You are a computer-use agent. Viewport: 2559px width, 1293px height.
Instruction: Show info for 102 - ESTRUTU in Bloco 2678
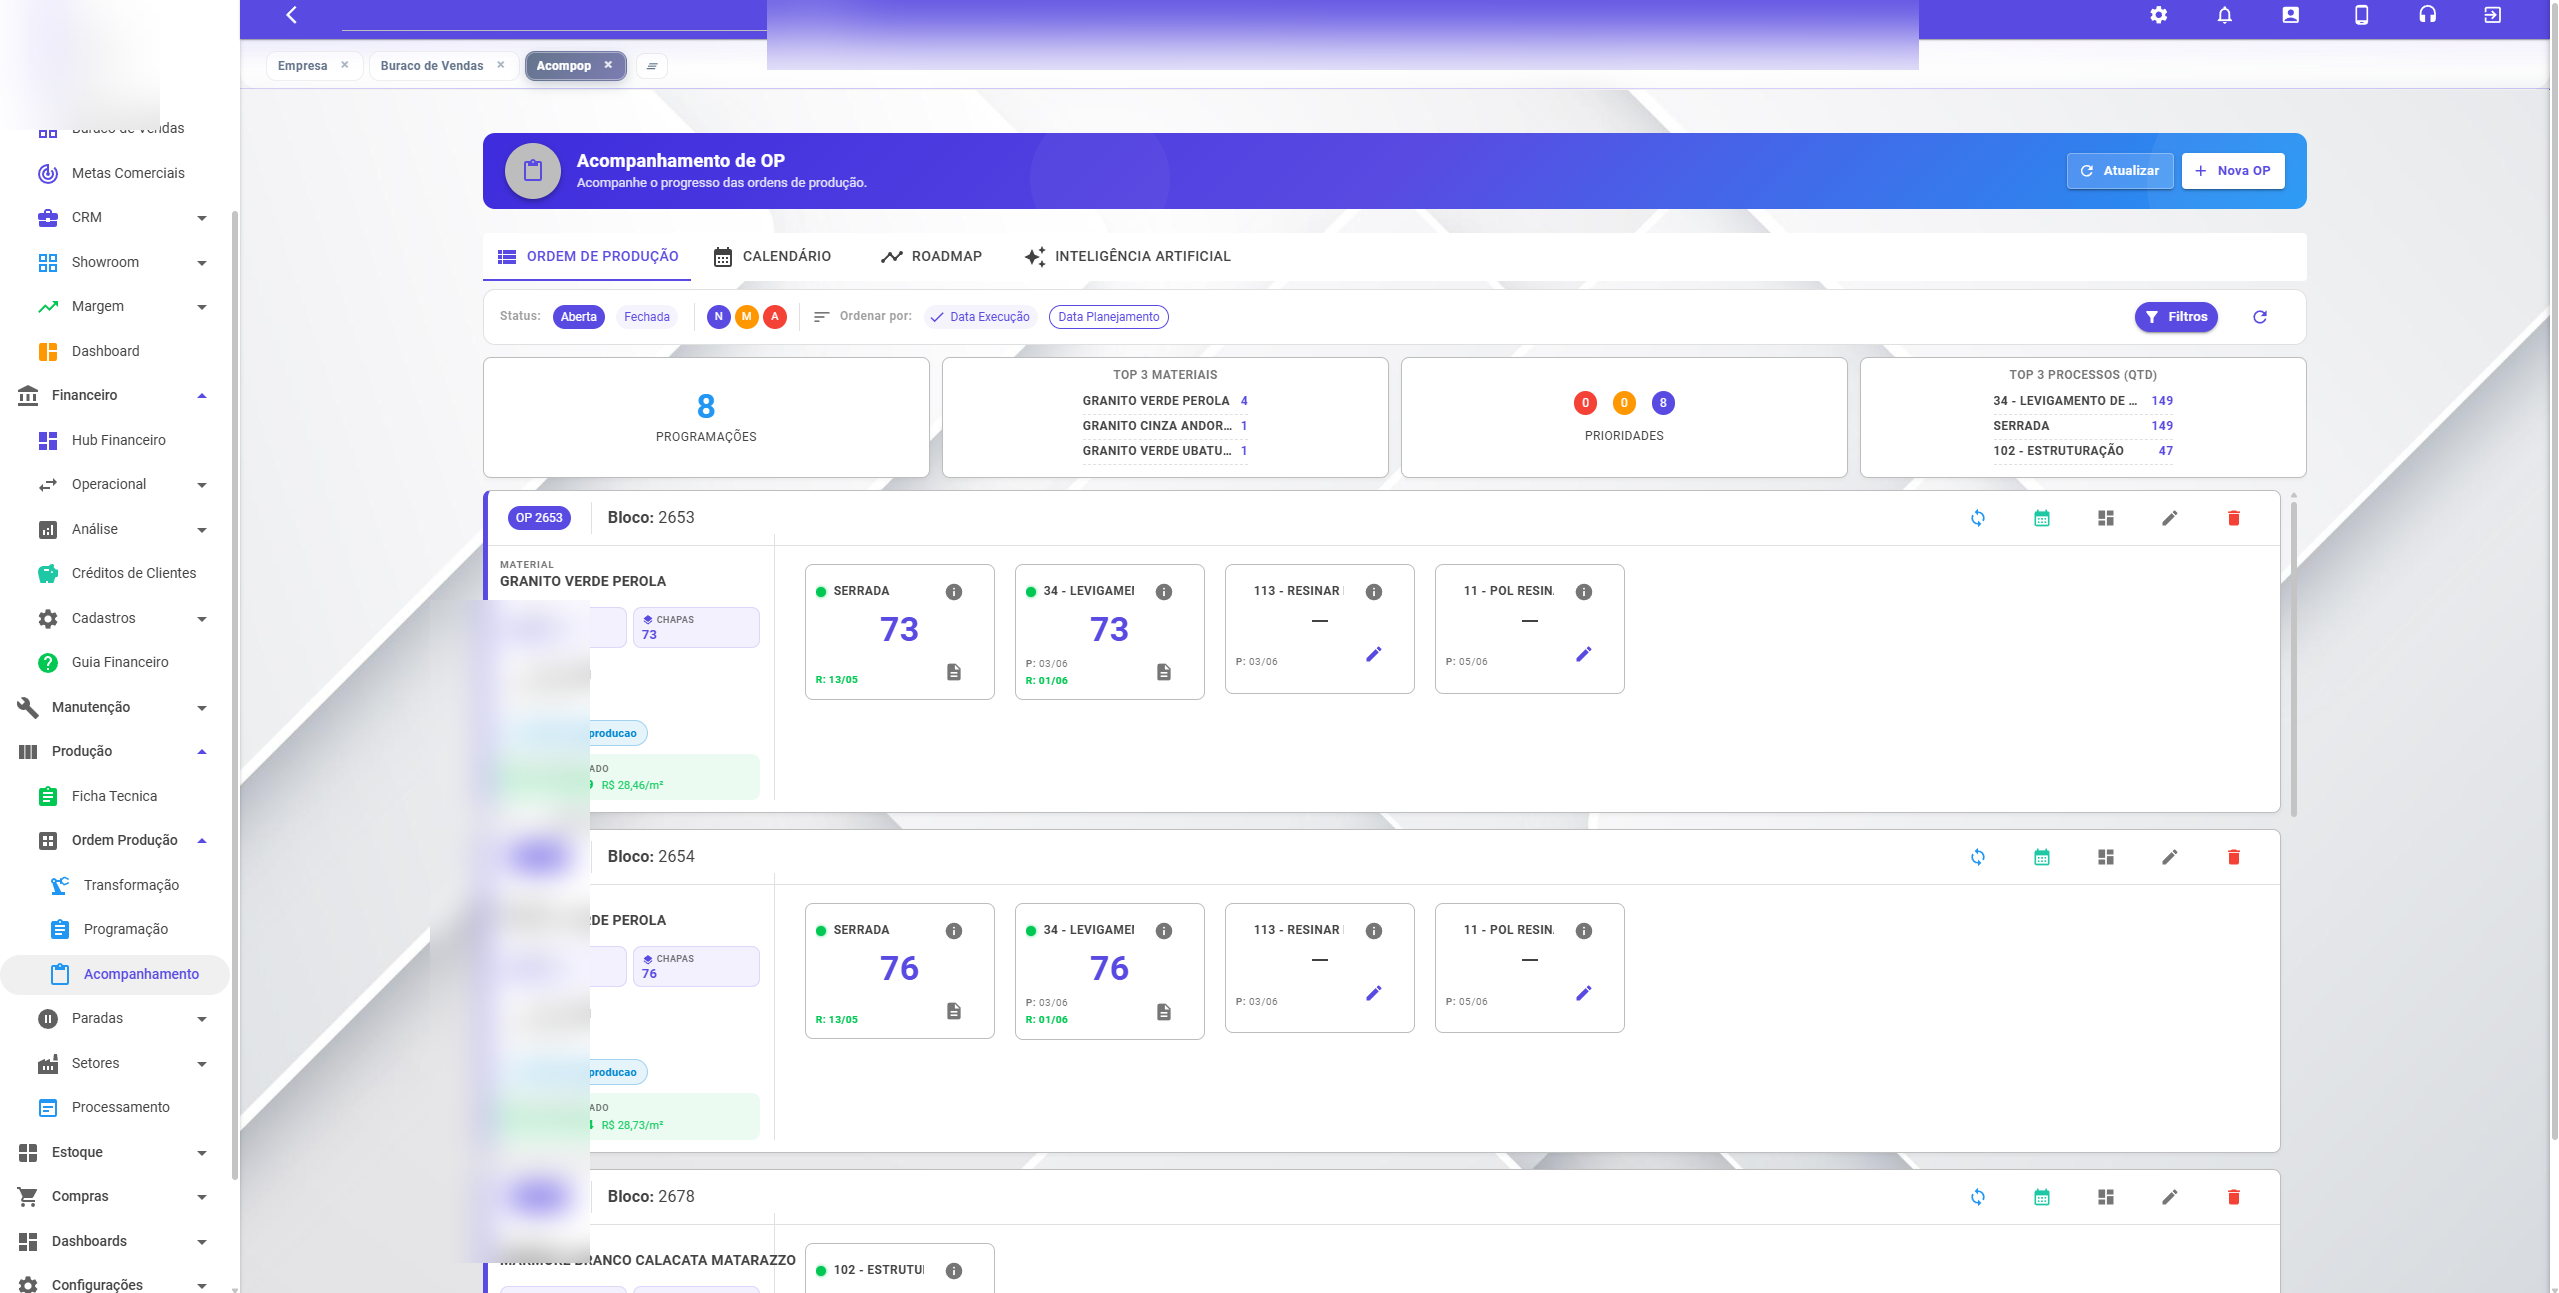point(954,1271)
